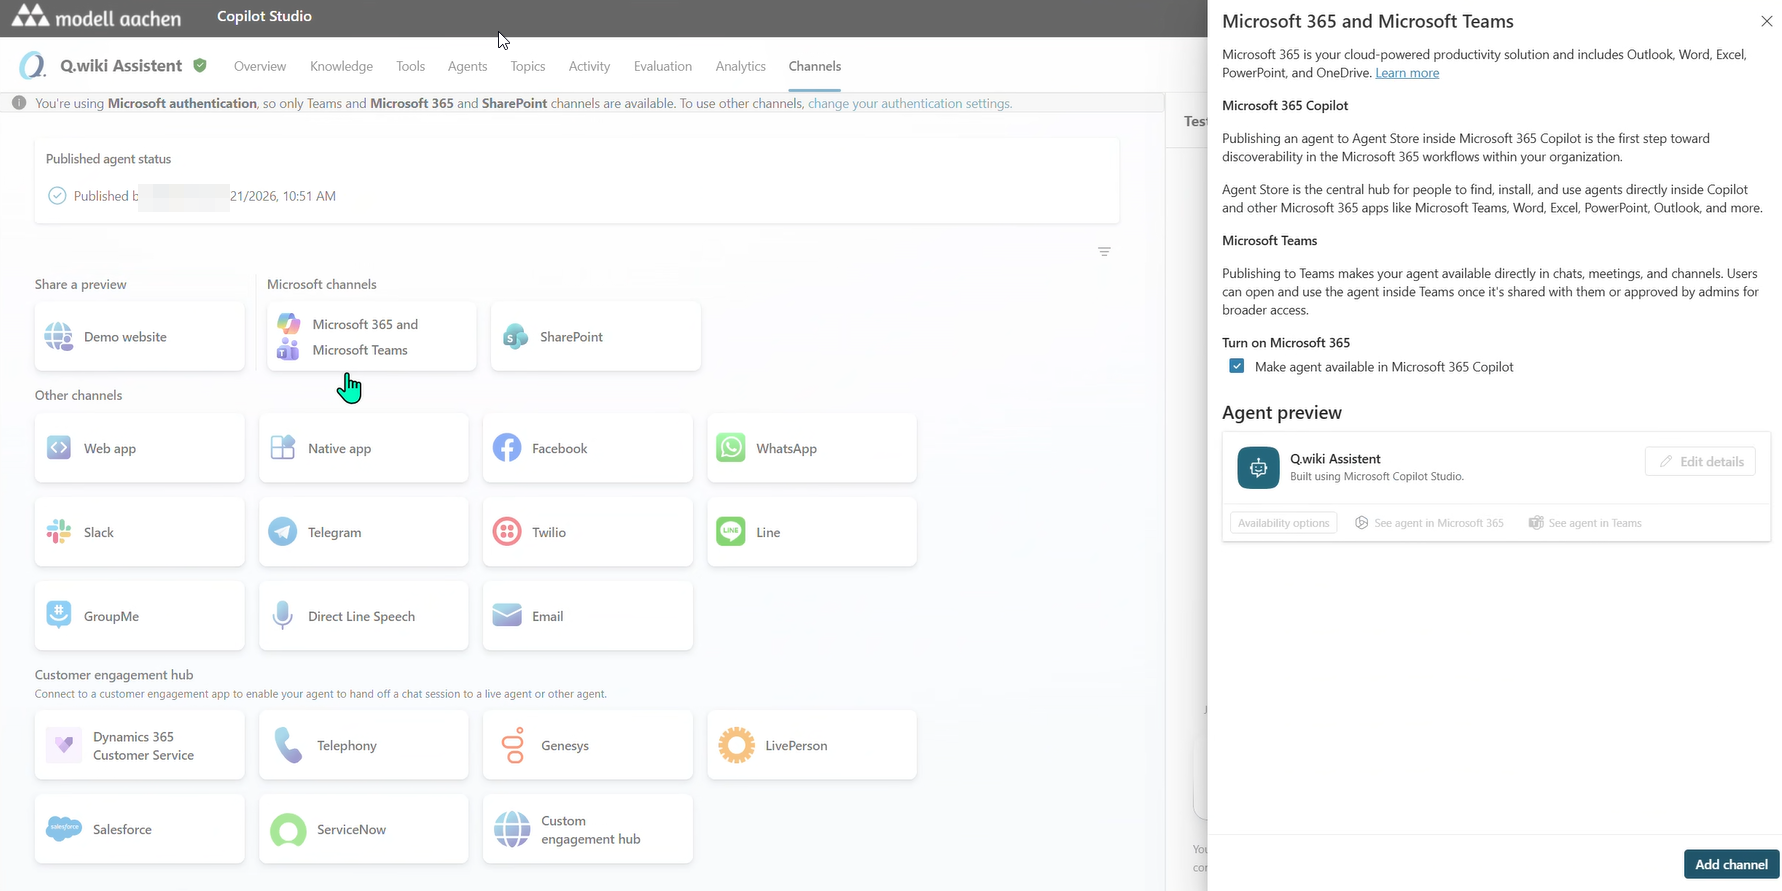Image resolution: width=1782 pixels, height=891 pixels.
Task: Click the Dynamics 365 Customer Service icon
Action: tap(64, 745)
